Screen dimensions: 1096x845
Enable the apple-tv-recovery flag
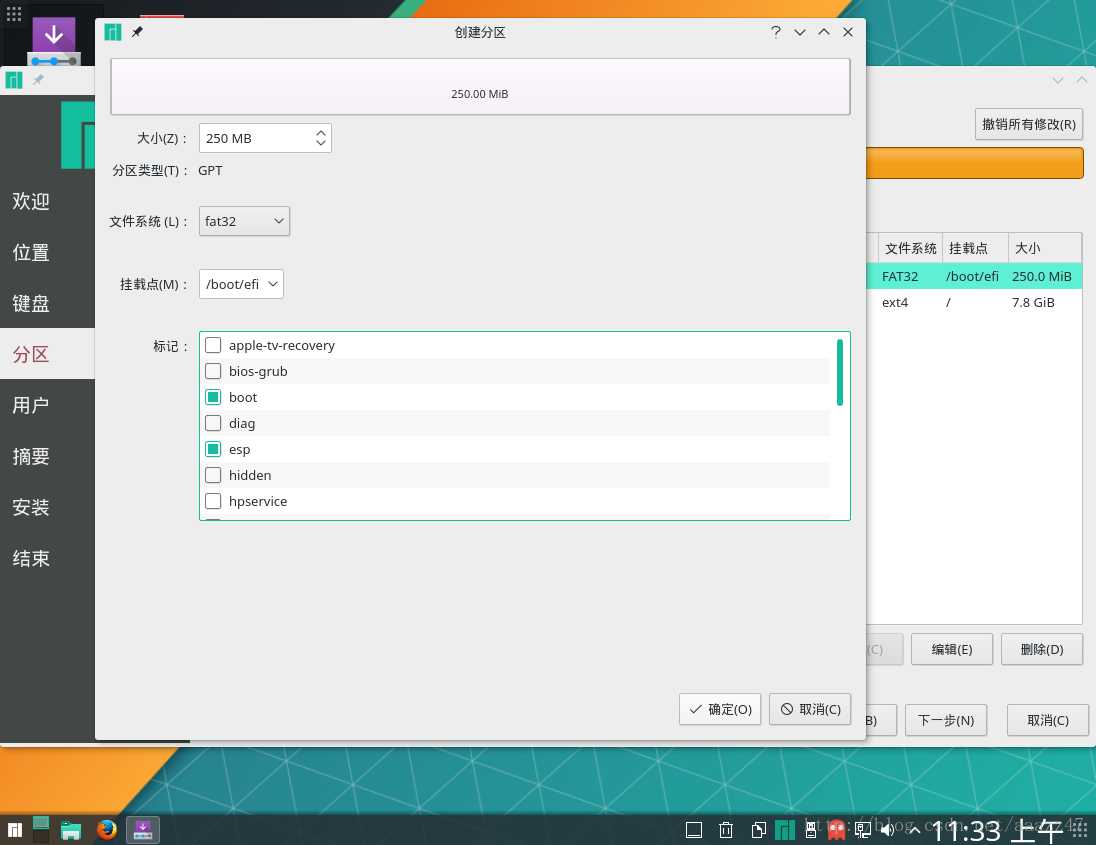213,345
